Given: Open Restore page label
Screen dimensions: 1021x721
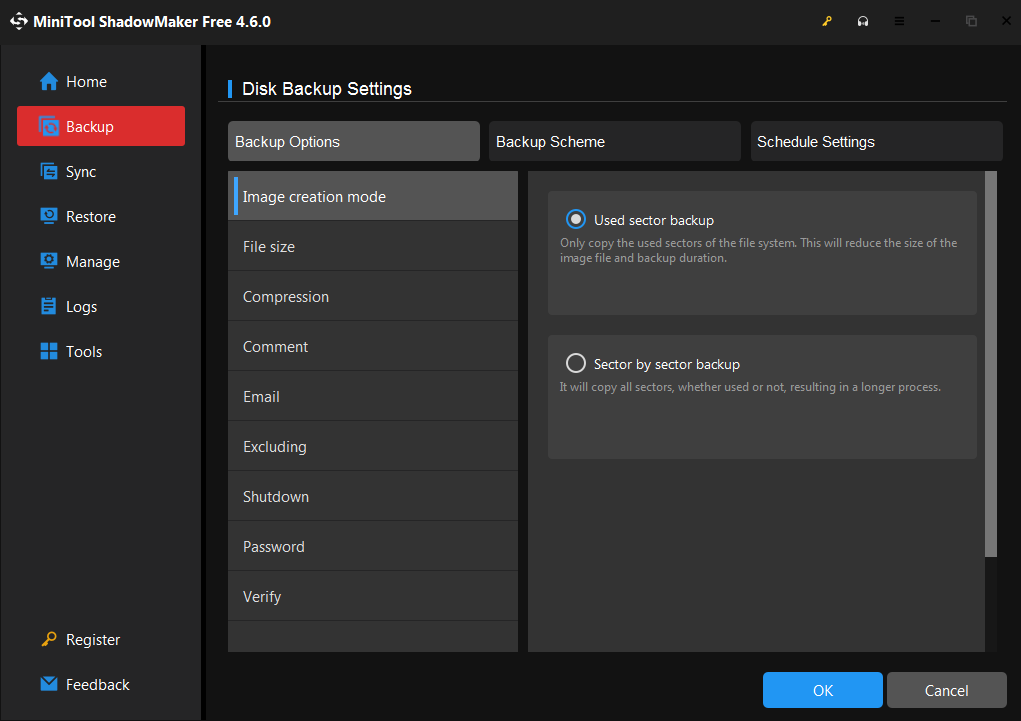Looking at the screenshot, I should point(91,217).
